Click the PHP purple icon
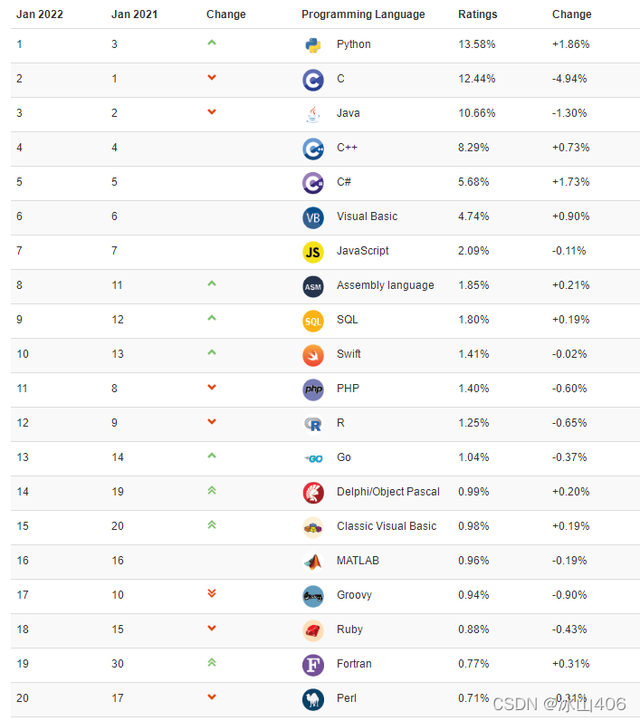640x721 pixels. 313,389
